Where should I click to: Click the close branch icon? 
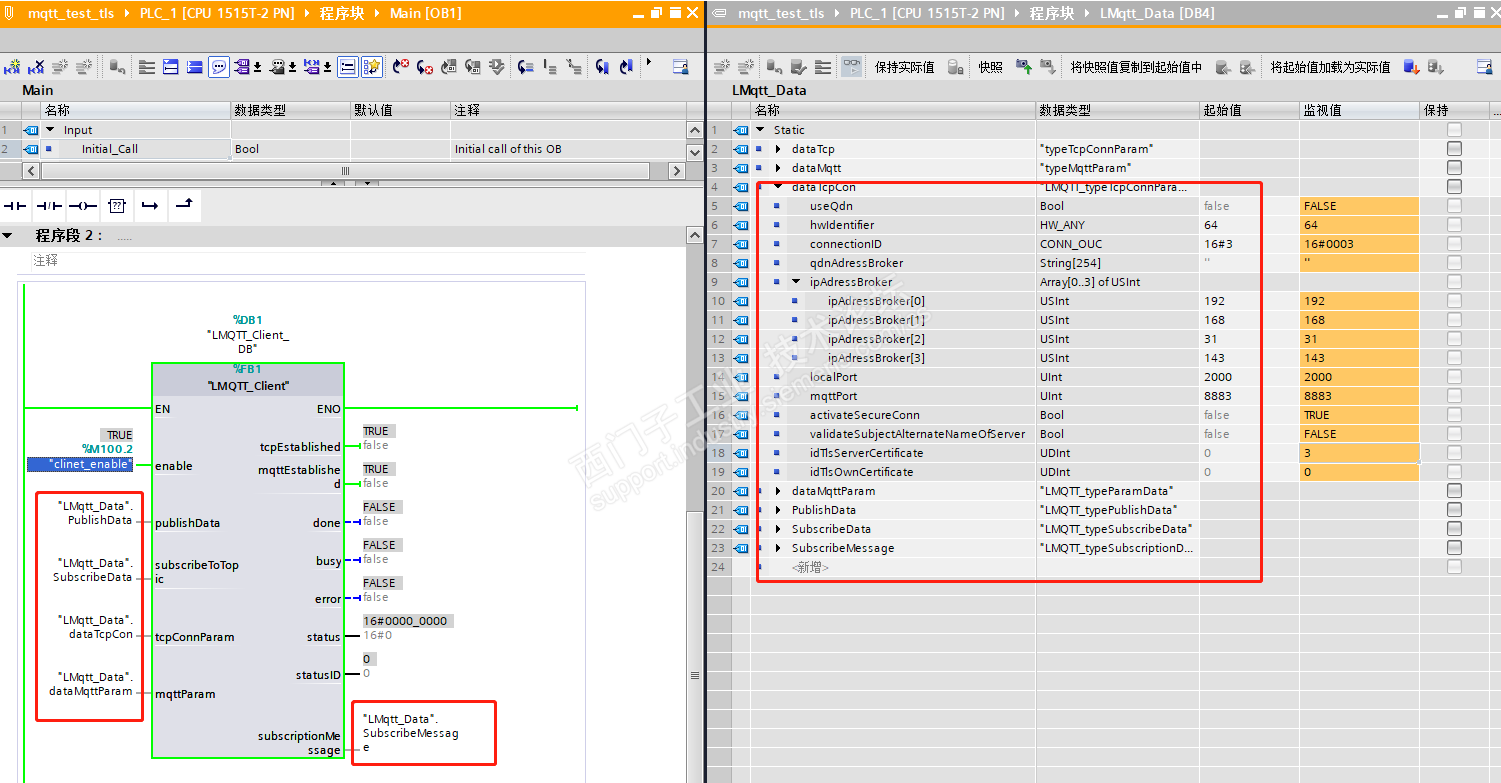click(x=184, y=206)
